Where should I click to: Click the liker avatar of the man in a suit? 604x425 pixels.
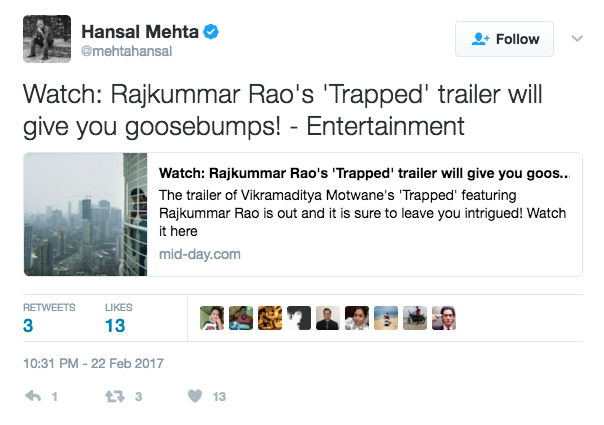click(x=327, y=318)
